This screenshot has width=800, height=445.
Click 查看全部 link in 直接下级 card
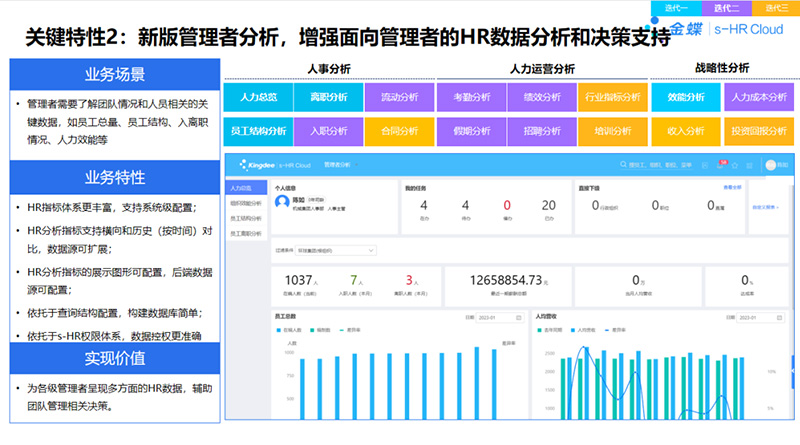(732, 187)
